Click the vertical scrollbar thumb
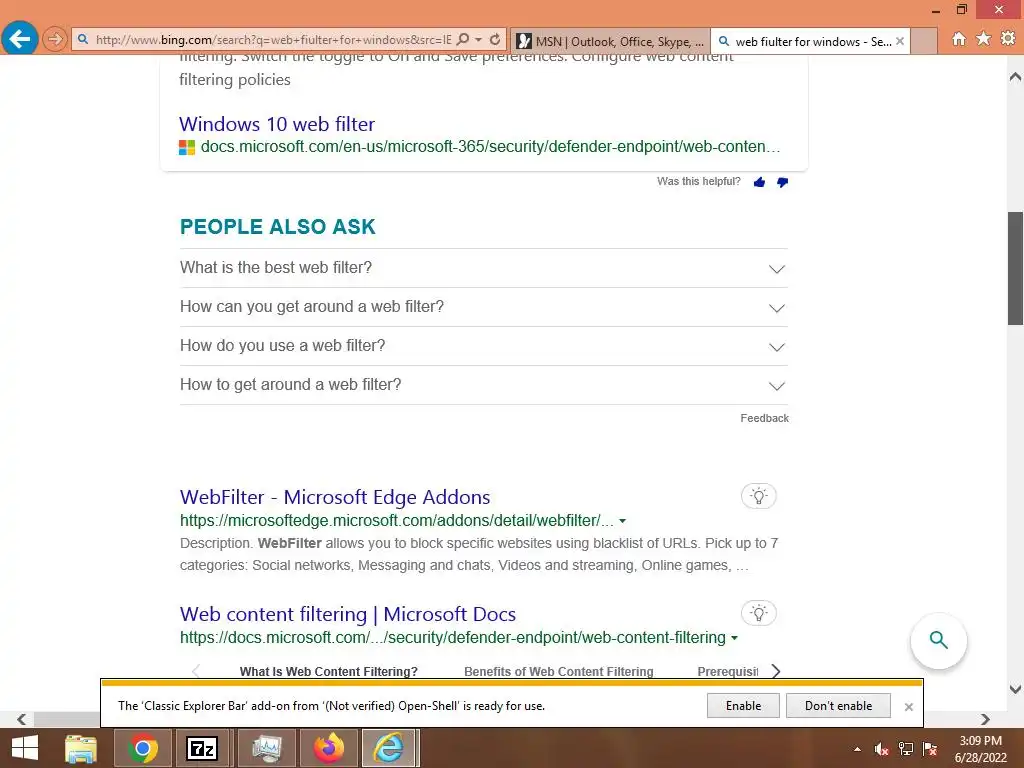The height and width of the screenshot is (768, 1024). [x=1016, y=268]
